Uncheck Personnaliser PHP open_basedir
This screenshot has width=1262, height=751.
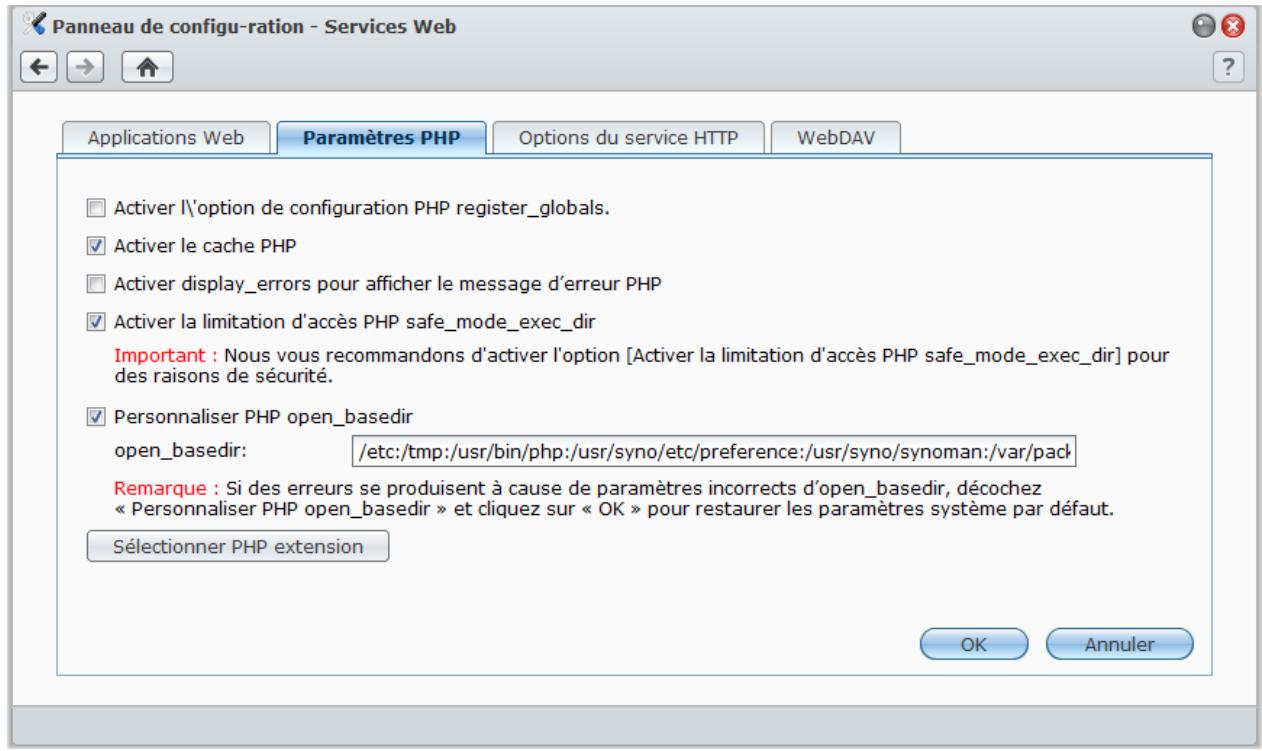[x=96, y=414]
